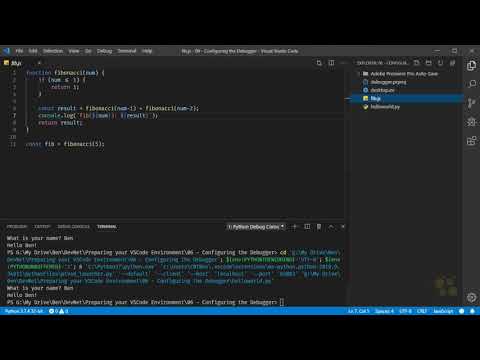This screenshot has height=360, width=480.
Task: Open the Debug menu
Action: point(104,51)
